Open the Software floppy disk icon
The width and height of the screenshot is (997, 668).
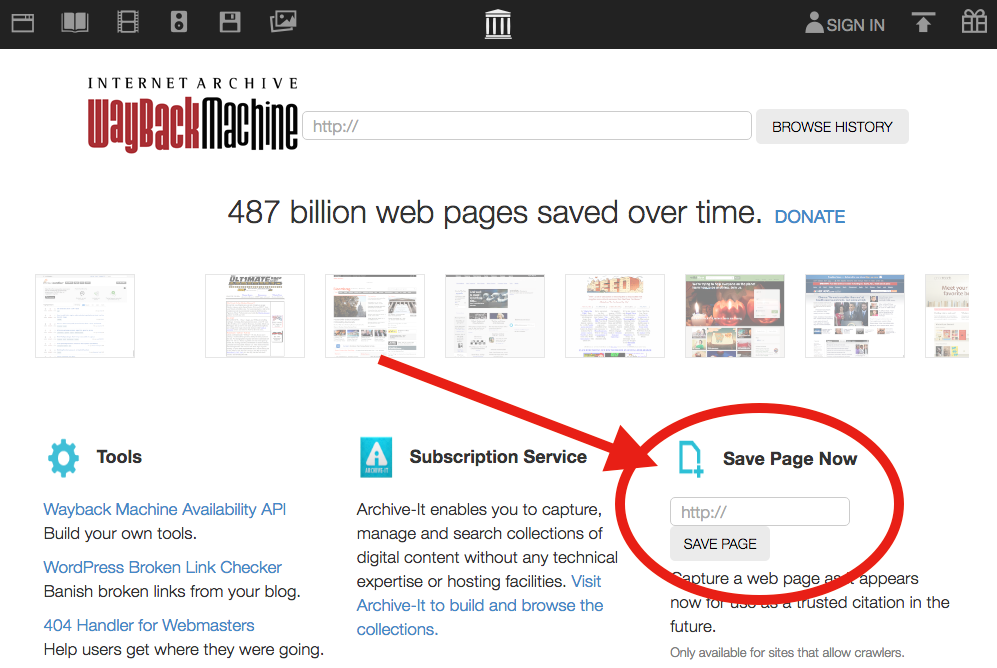click(230, 22)
